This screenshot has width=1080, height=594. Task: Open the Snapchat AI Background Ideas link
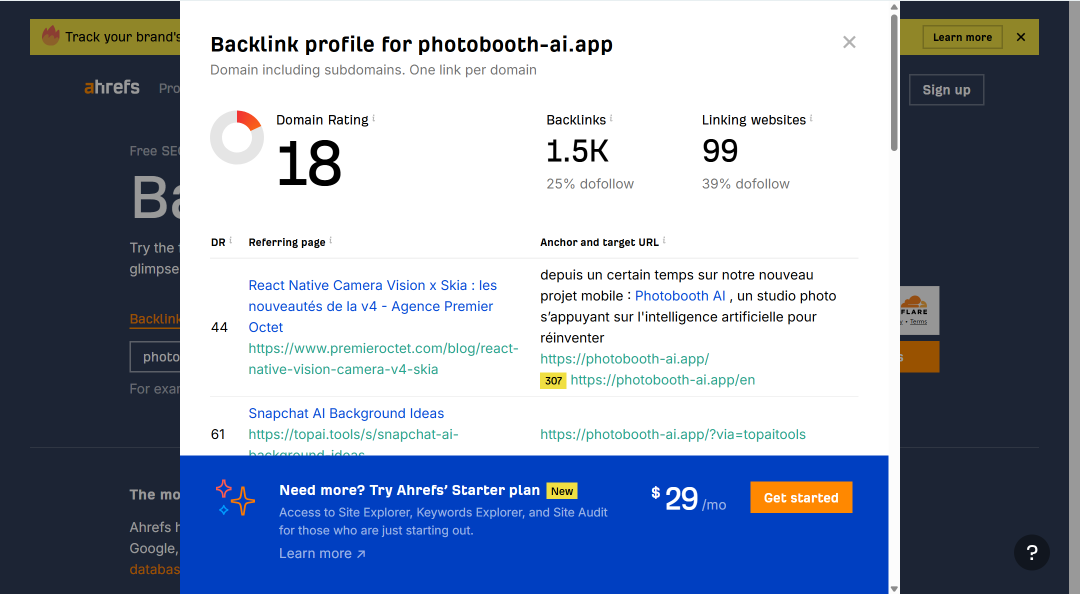click(346, 413)
